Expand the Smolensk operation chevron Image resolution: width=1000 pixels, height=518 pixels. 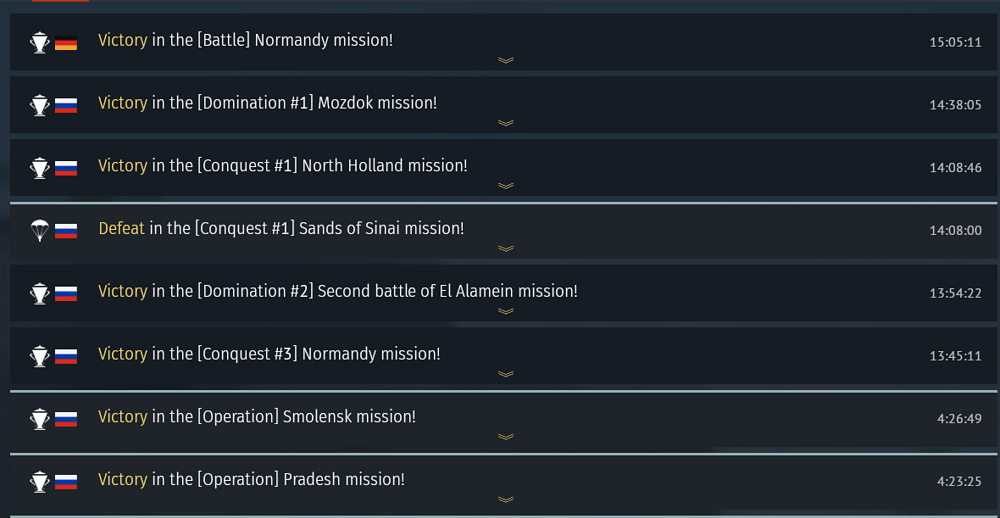pos(505,436)
